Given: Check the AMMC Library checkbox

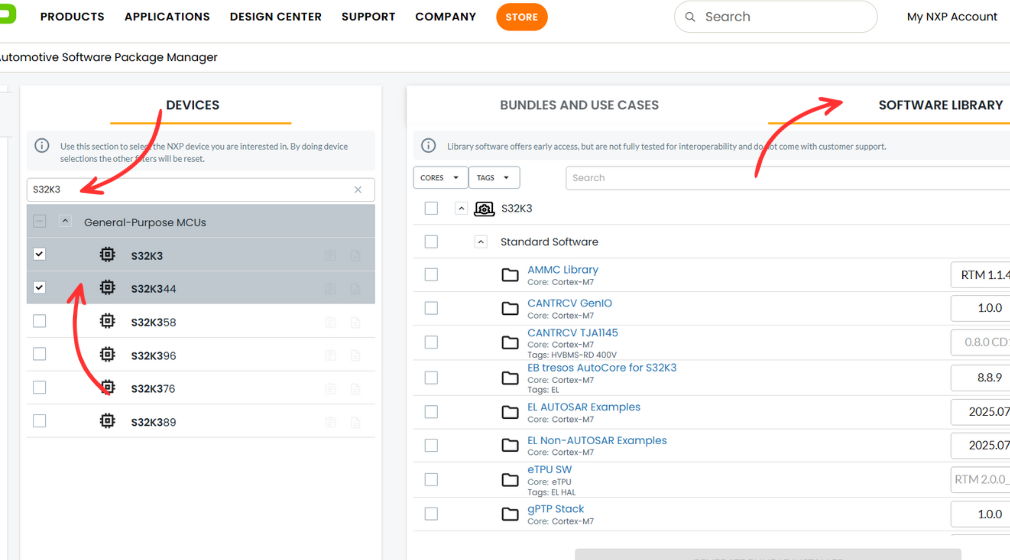Looking at the screenshot, I should (432, 275).
